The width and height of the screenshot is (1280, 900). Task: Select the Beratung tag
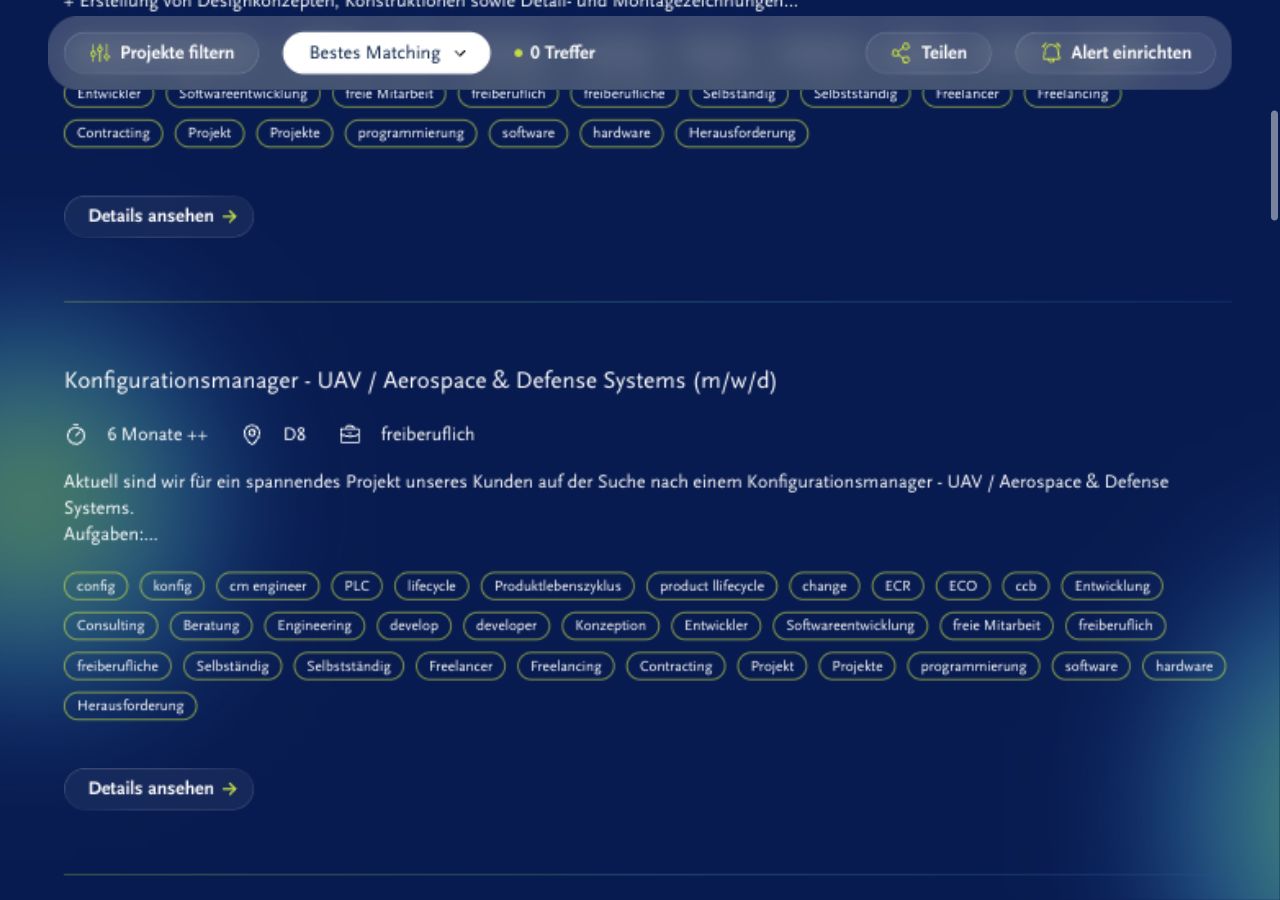211,626
